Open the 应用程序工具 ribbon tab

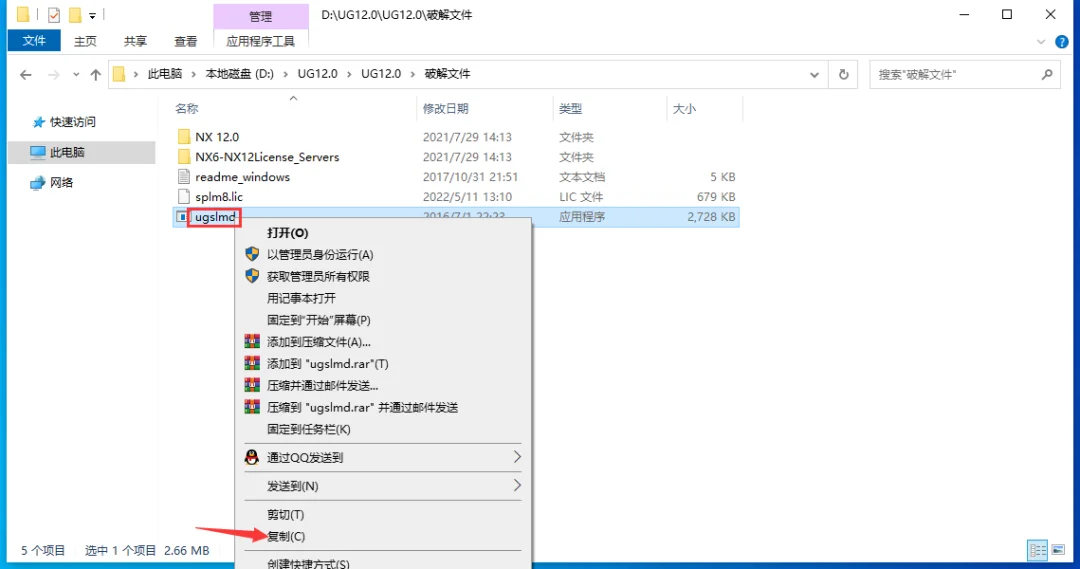(260, 41)
